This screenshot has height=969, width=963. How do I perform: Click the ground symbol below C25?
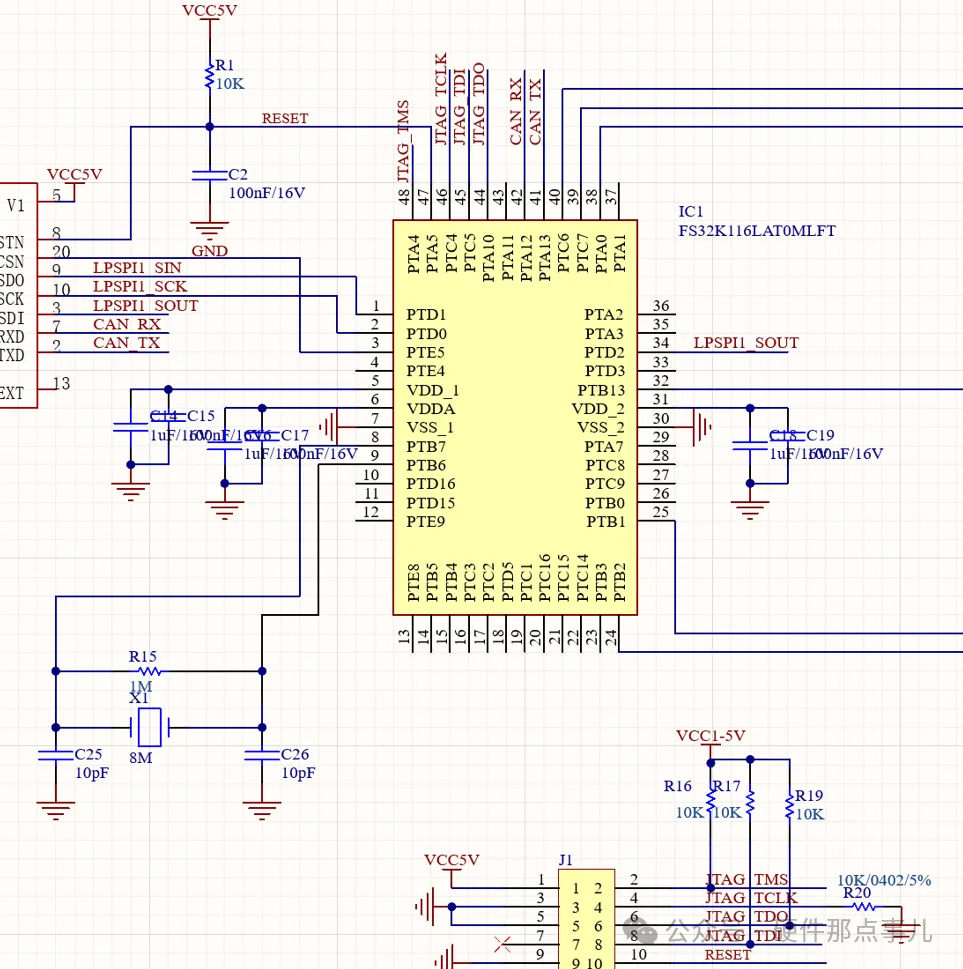point(56,810)
